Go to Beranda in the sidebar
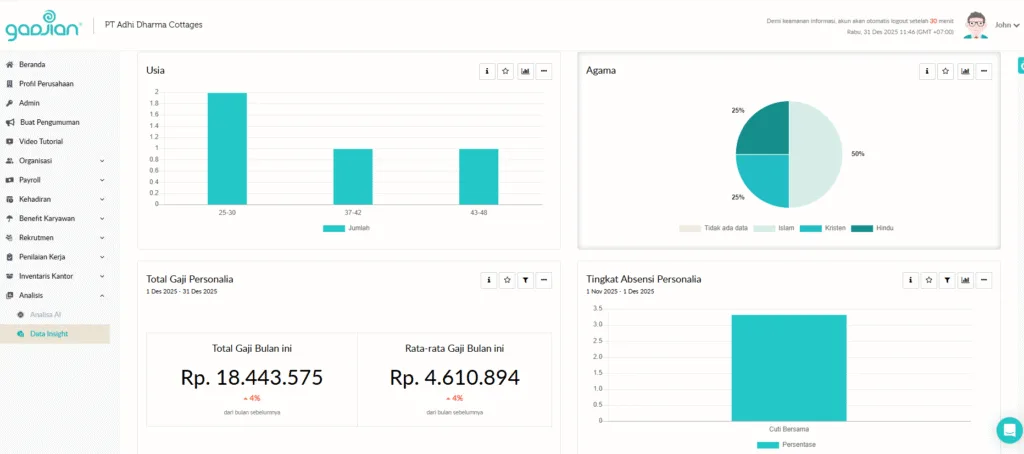This screenshot has width=1024, height=454. [x=32, y=65]
